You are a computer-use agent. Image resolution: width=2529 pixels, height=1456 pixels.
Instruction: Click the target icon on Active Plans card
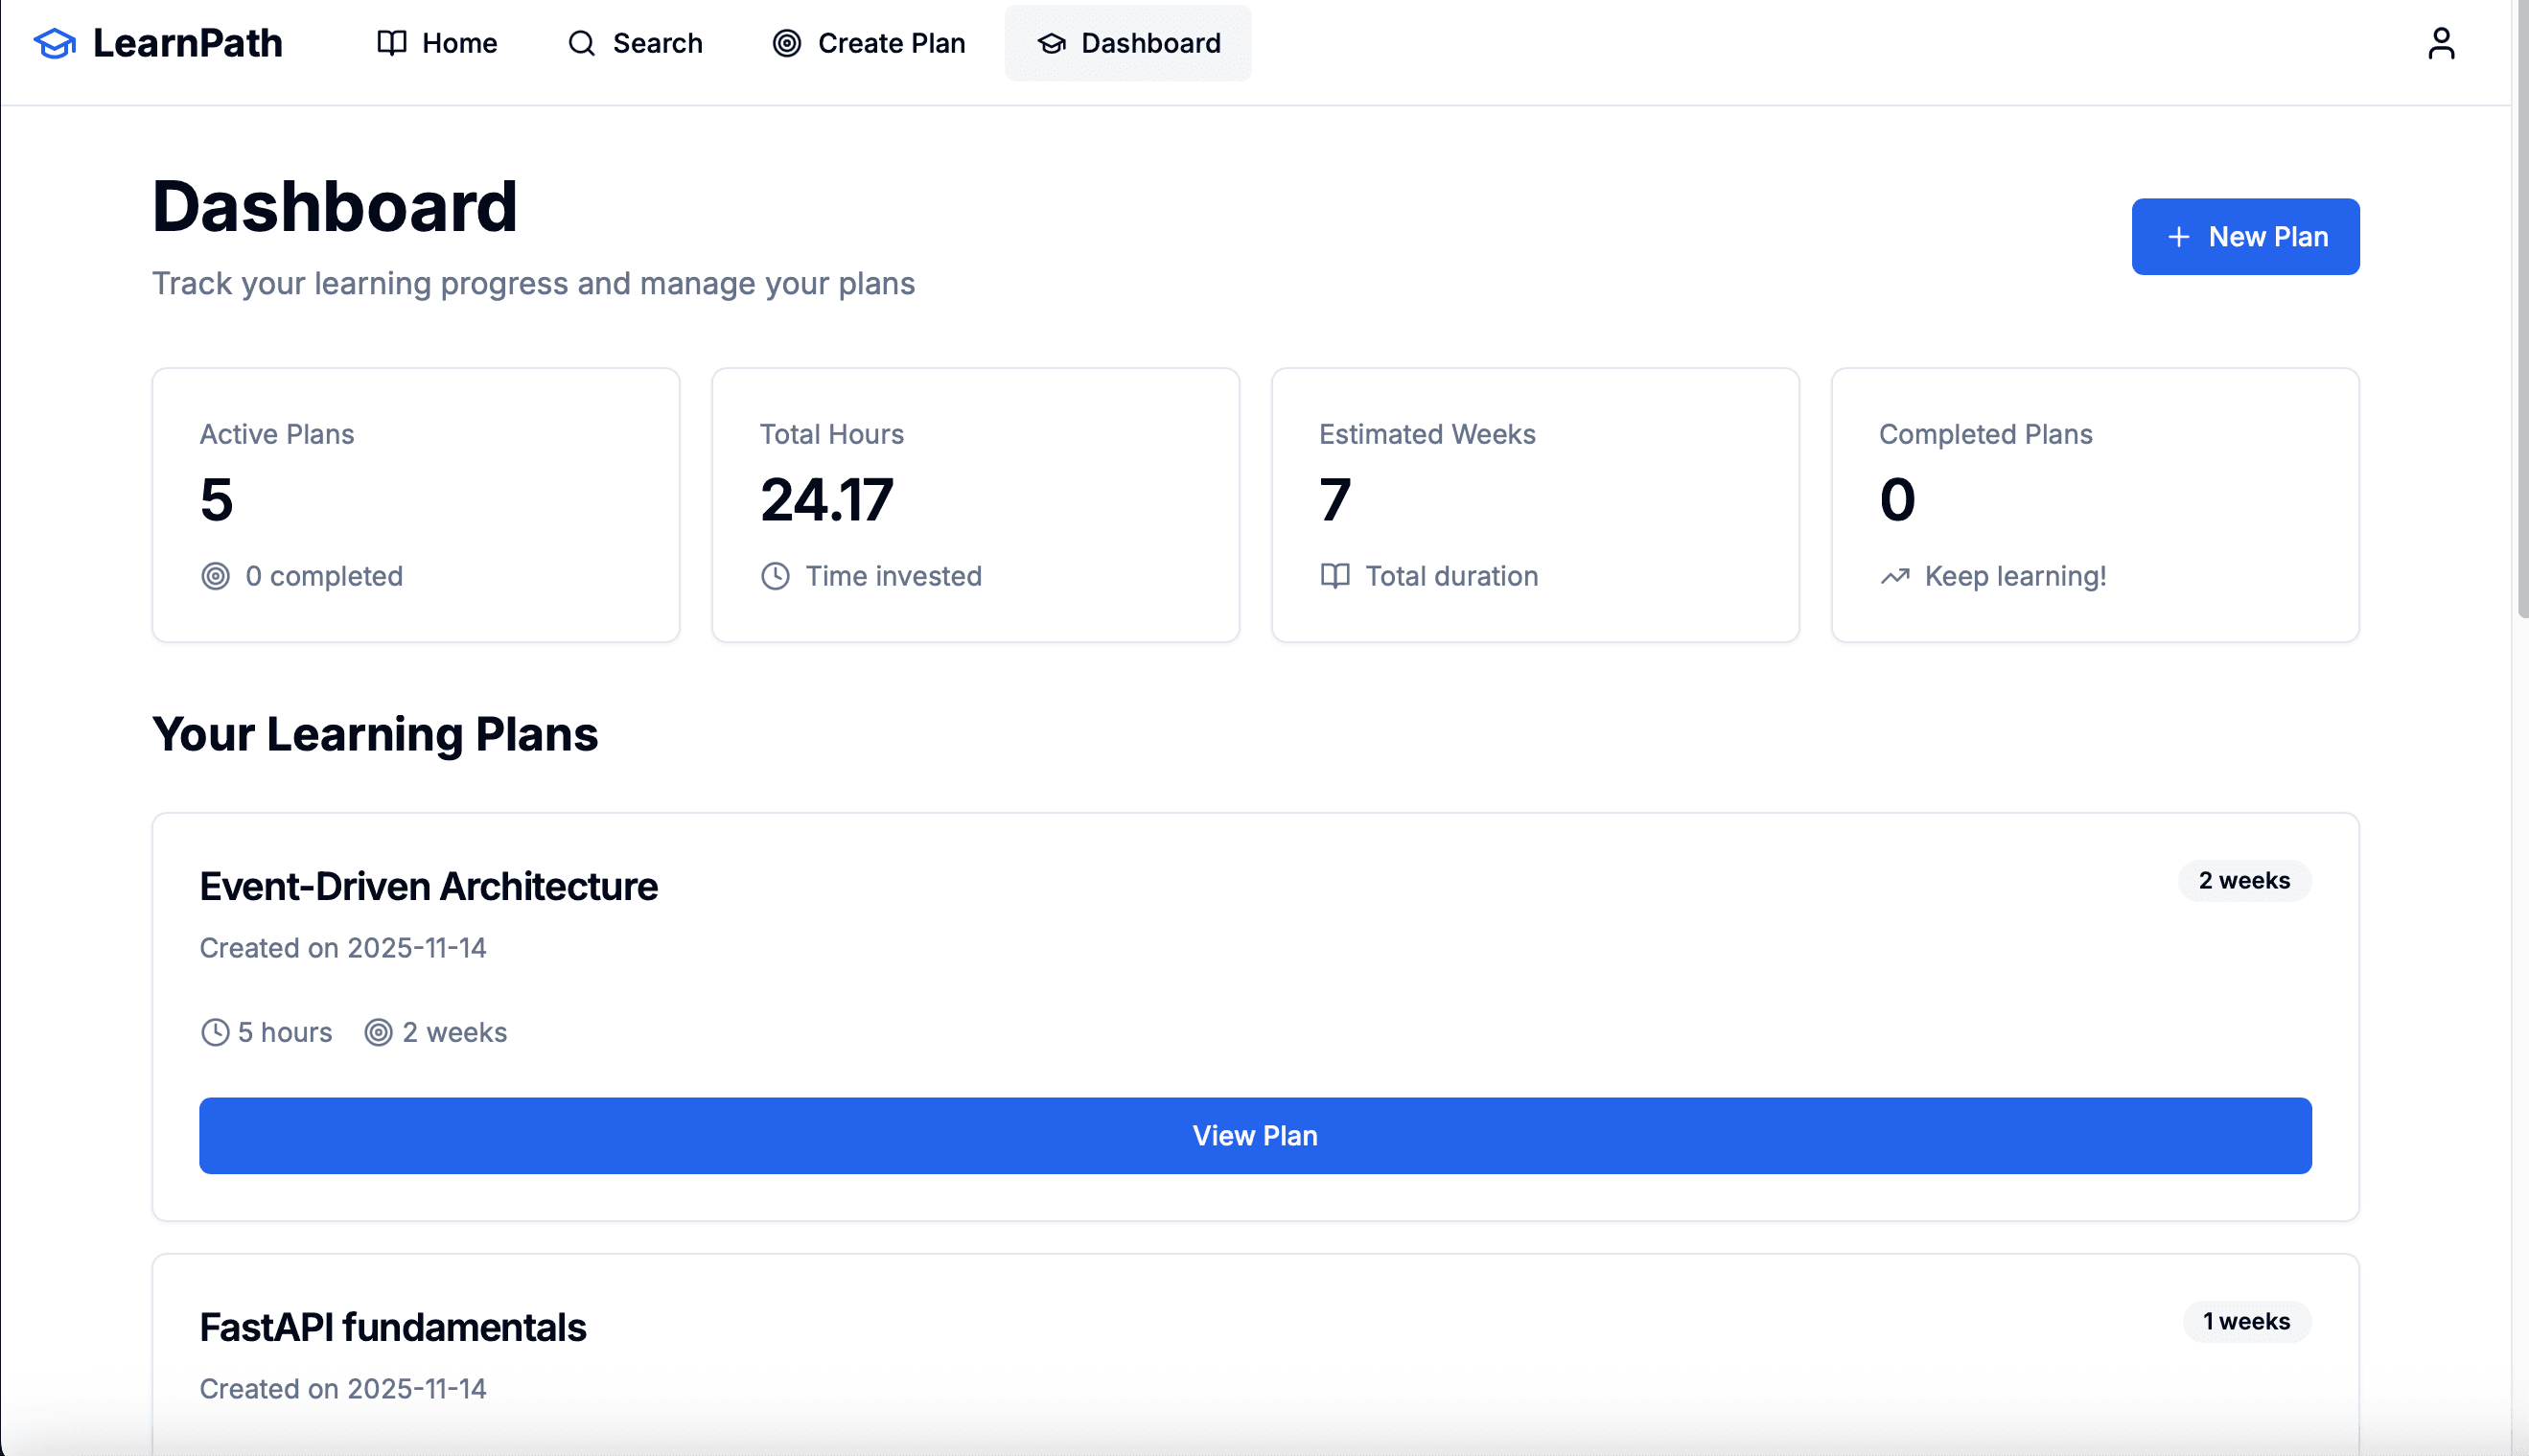point(216,575)
